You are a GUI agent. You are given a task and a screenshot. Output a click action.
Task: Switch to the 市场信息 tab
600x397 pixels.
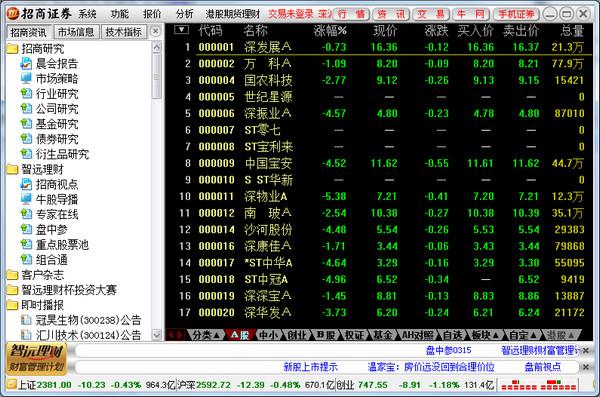pyautogui.click(x=75, y=32)
